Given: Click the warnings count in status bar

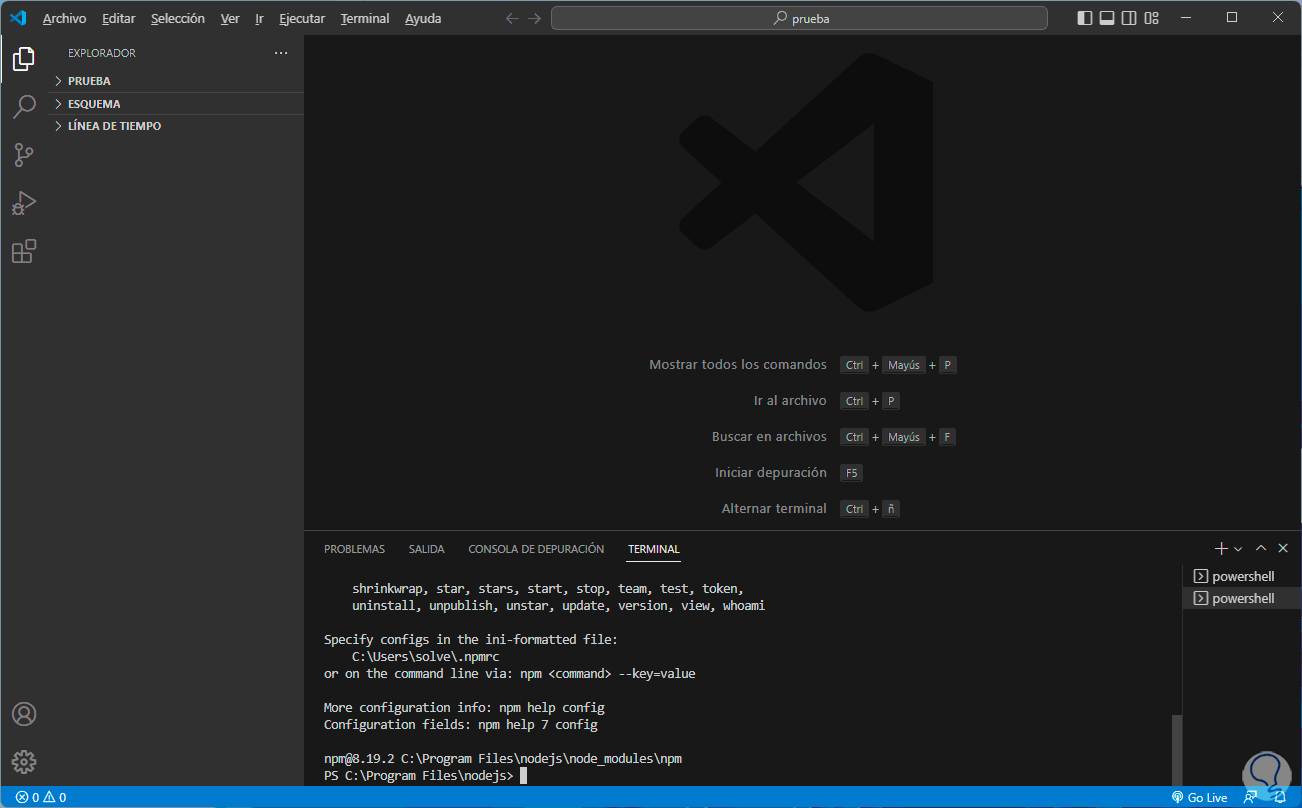Looking at the screenshot, I should click(55, 797).
